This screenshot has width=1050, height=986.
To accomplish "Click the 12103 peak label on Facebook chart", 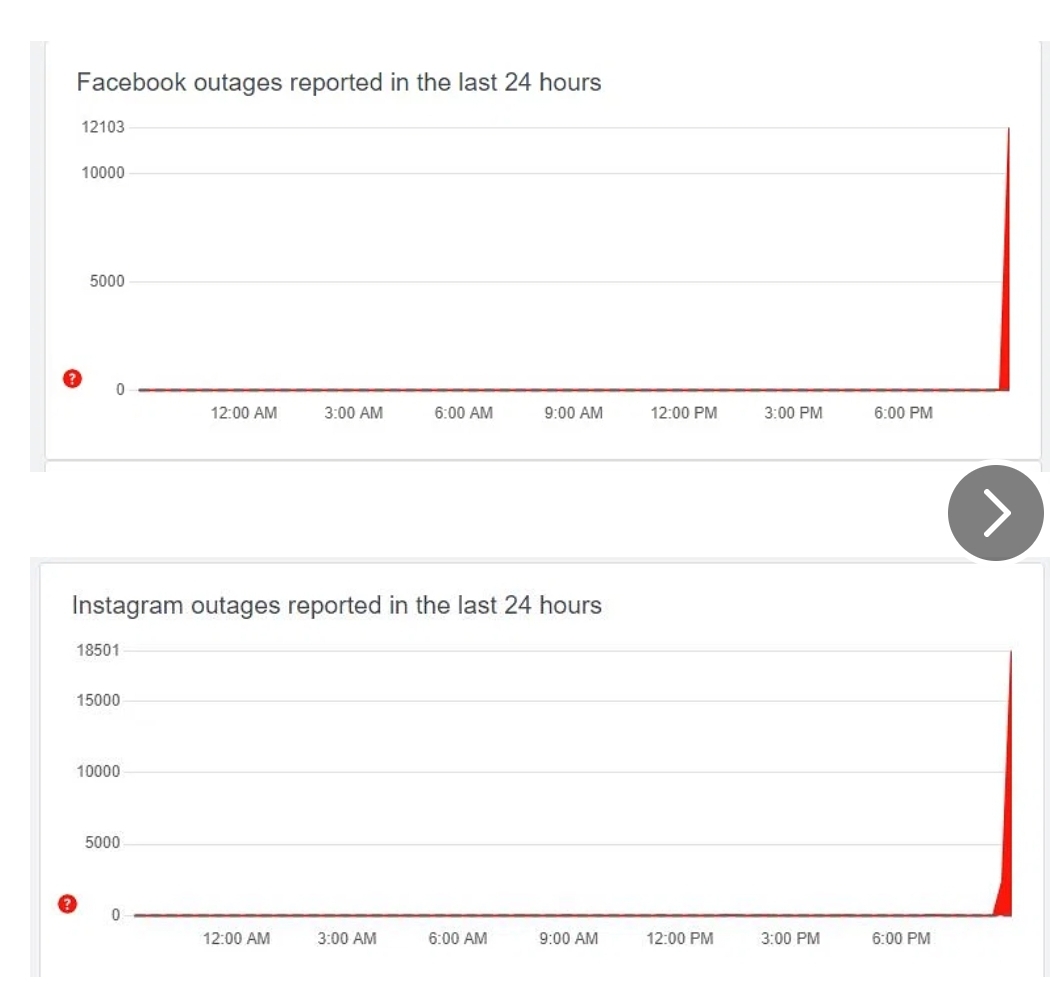I will tap(103, 127).
